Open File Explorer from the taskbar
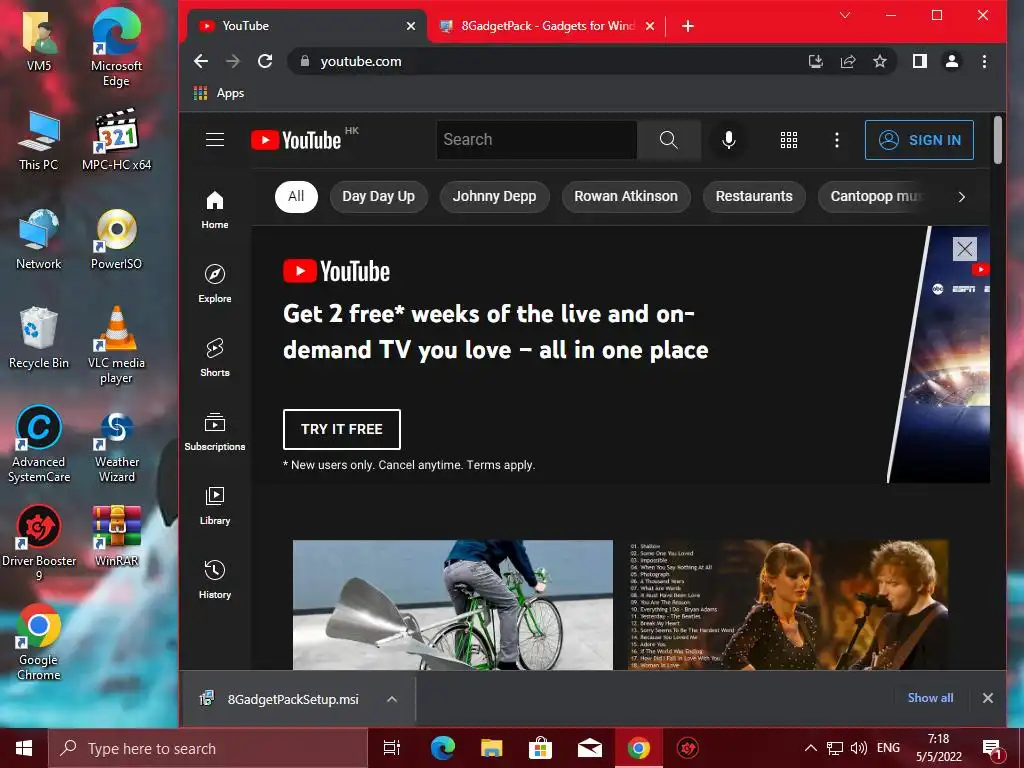The width and height of the screenshot is (1024, 768). (x=492, y=748)
